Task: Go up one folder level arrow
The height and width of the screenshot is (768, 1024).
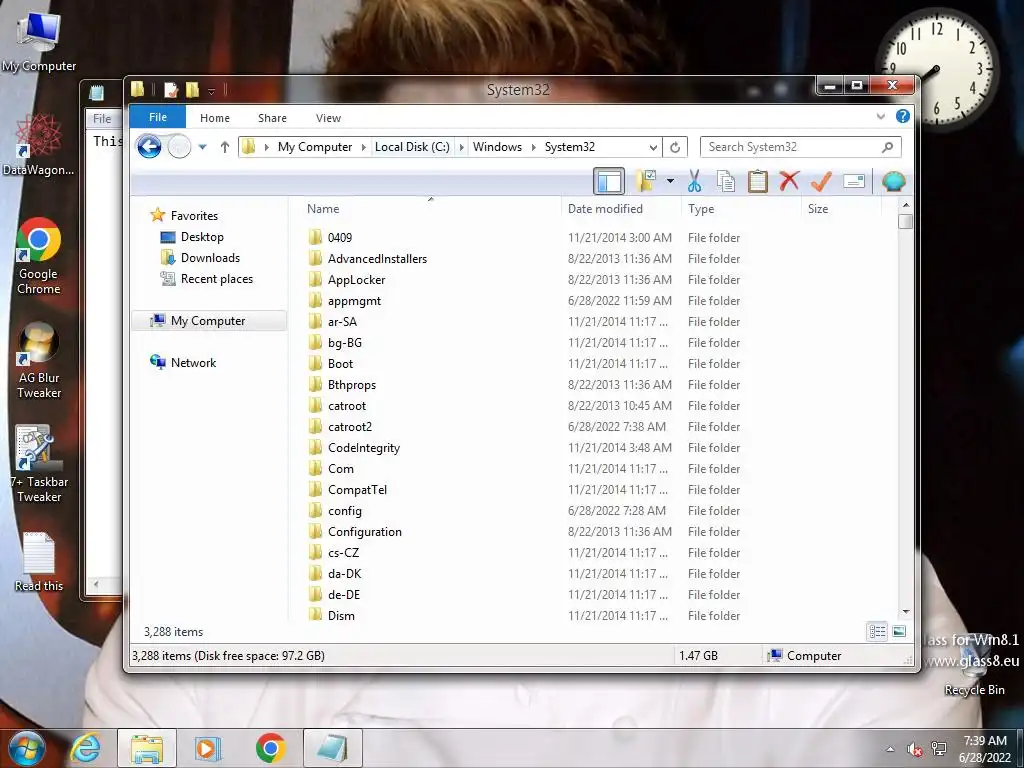Action: pos(225,147)
